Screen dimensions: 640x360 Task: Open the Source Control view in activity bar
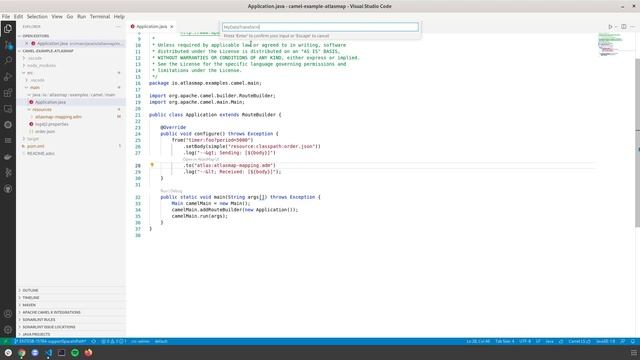8,44
